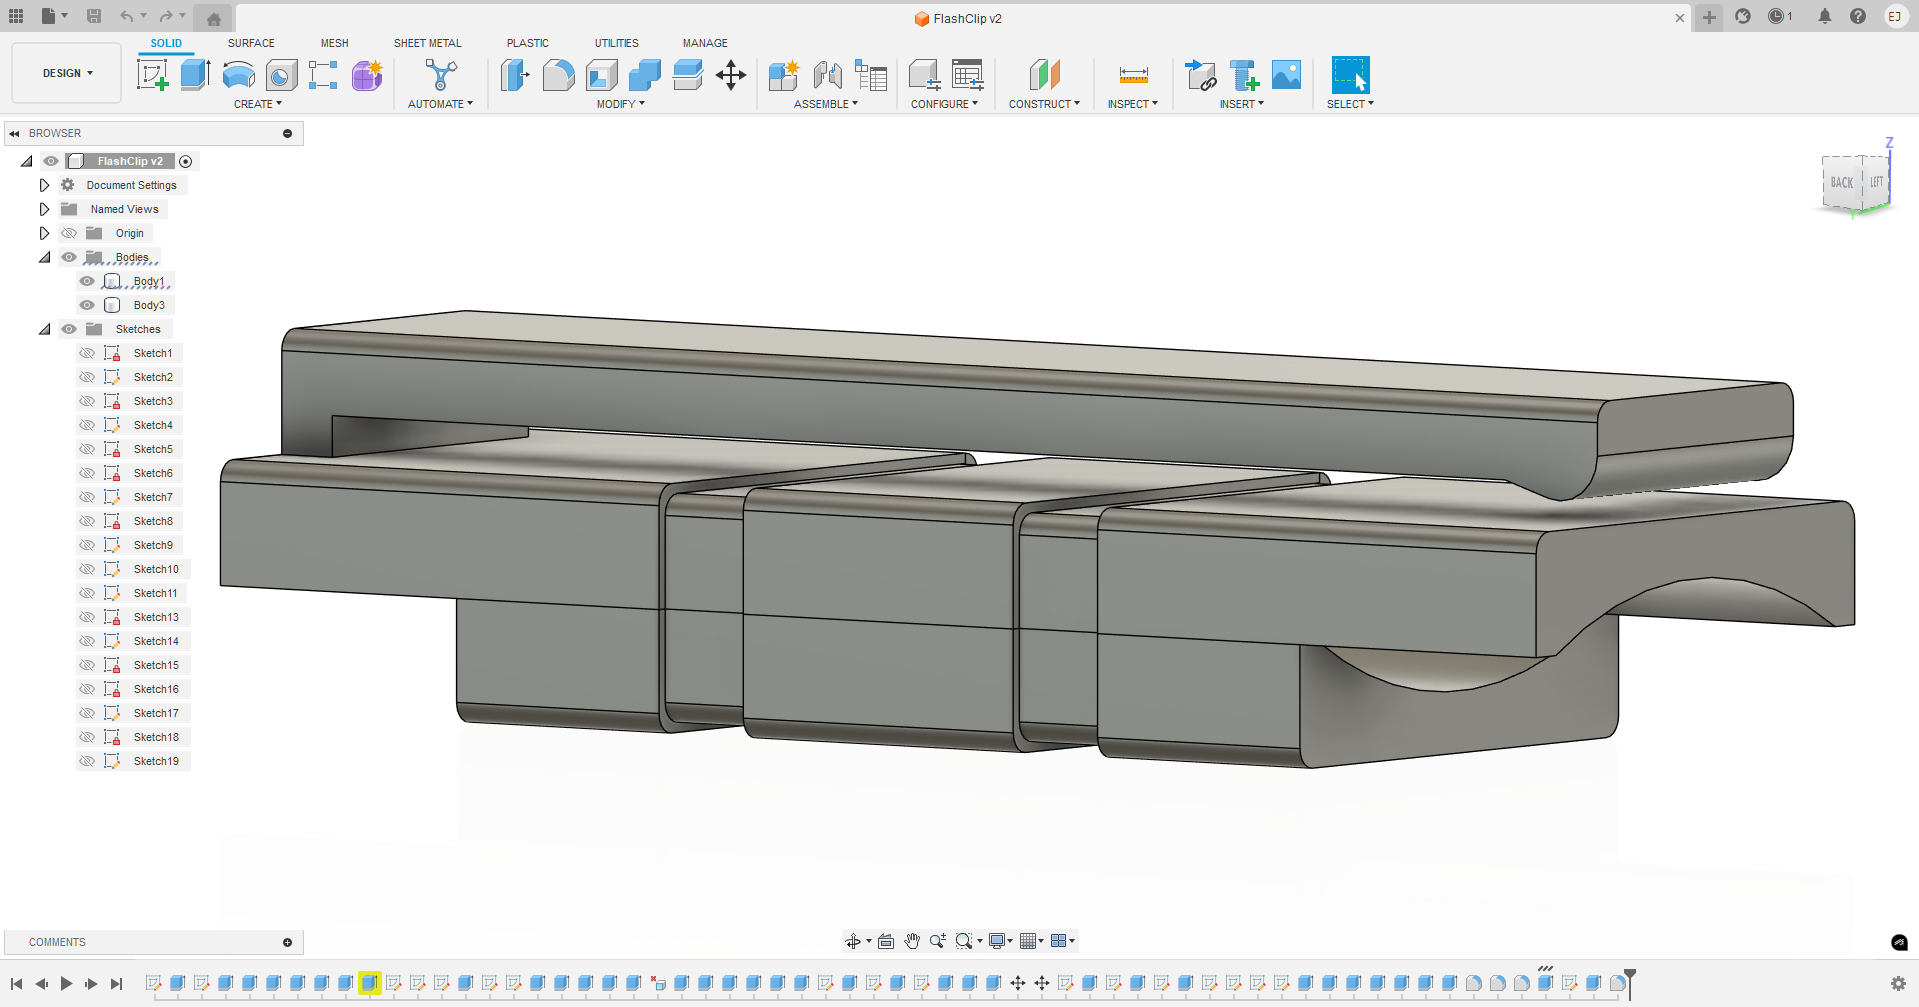1919x1007 pixels.
Task: Open the notifications bell
Action: pyautogui.click(x=1825, y=16)
